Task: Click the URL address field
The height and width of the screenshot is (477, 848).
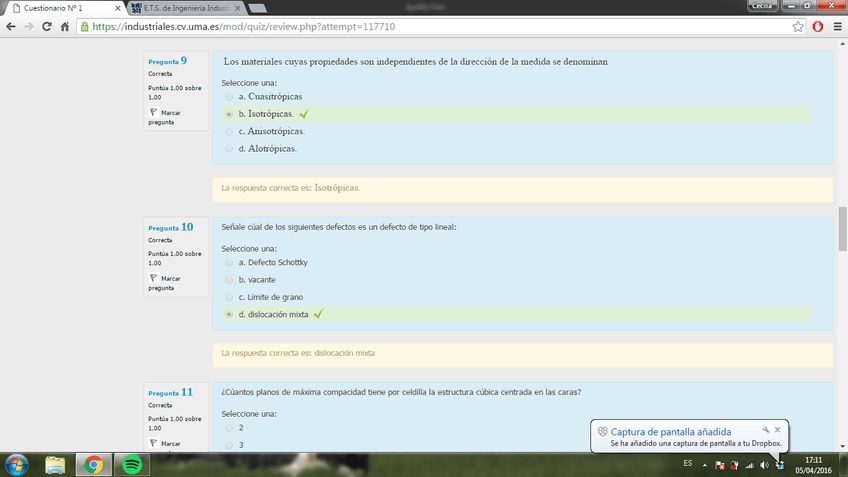Action: [x=438, y=26]
